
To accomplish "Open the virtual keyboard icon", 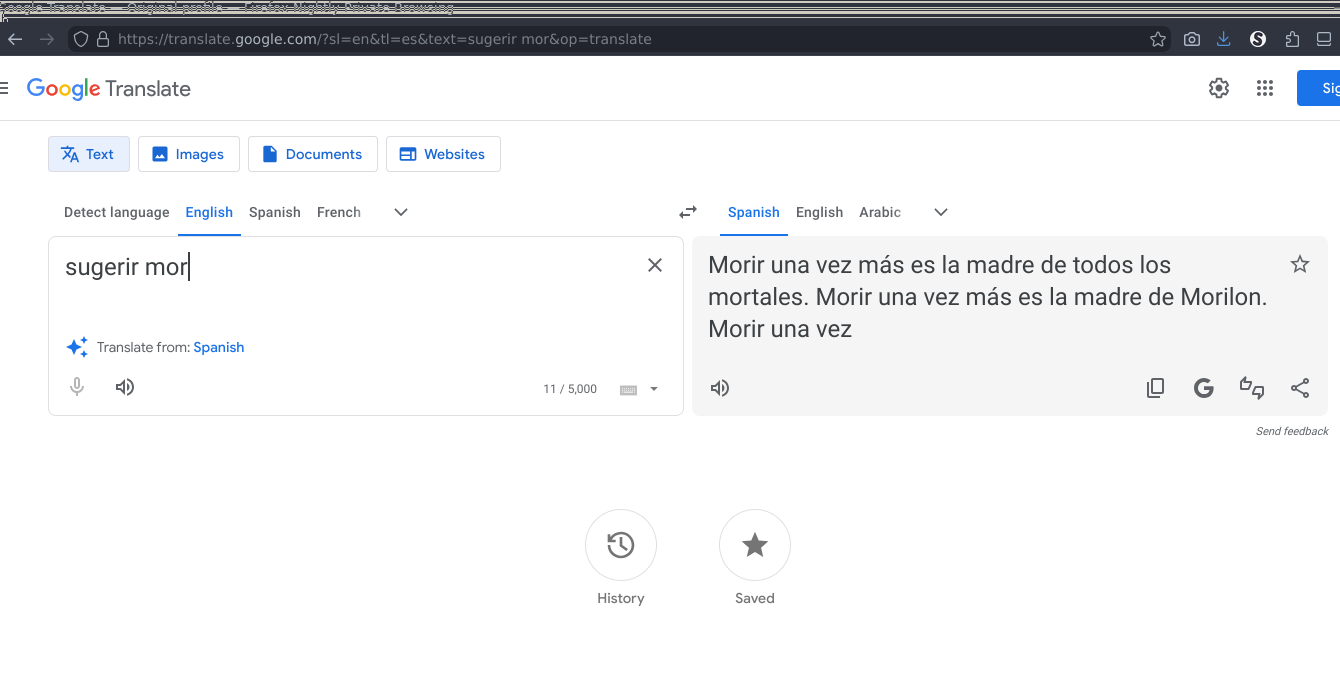I will (x=629, y=390).
